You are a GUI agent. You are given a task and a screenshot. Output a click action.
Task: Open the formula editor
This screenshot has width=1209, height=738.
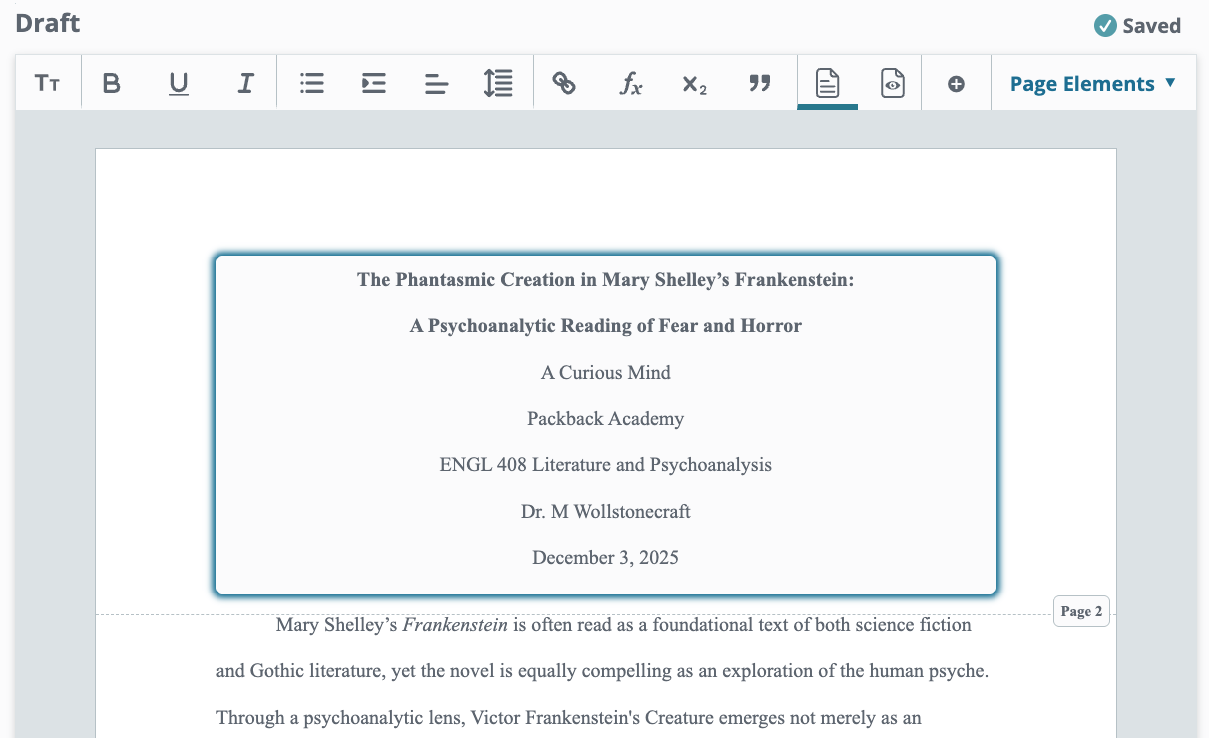point(631,83)
